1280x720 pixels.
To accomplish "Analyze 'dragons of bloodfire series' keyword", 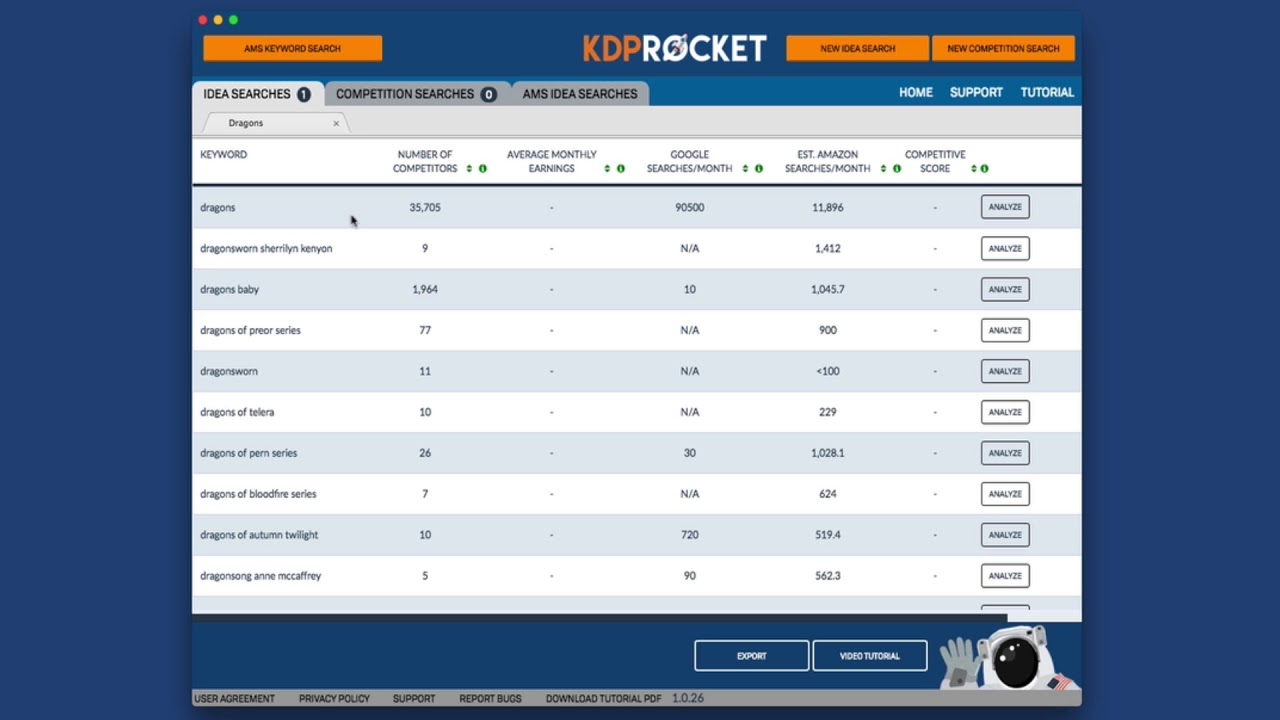I will 1005,494.
